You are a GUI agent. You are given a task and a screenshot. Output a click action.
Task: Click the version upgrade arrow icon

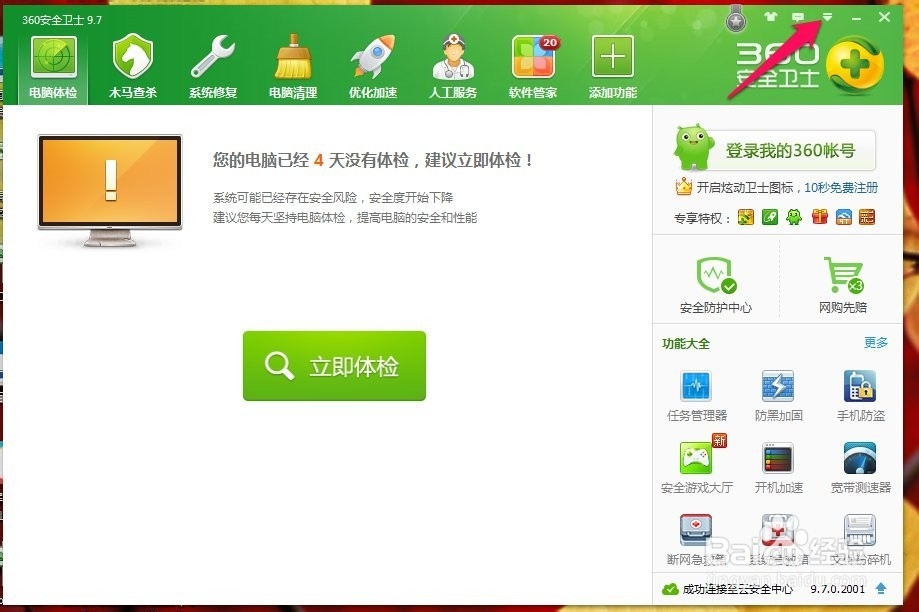880,589
